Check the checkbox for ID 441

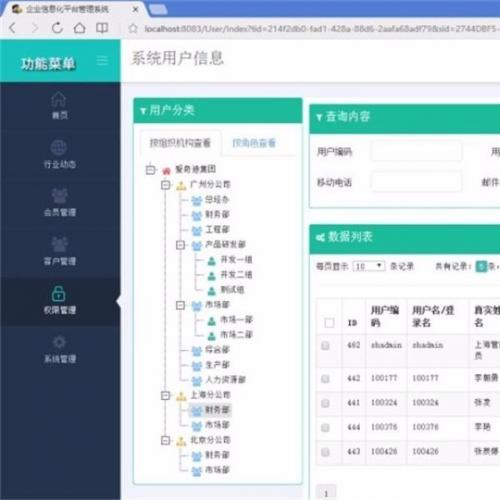tap(325, 403)
